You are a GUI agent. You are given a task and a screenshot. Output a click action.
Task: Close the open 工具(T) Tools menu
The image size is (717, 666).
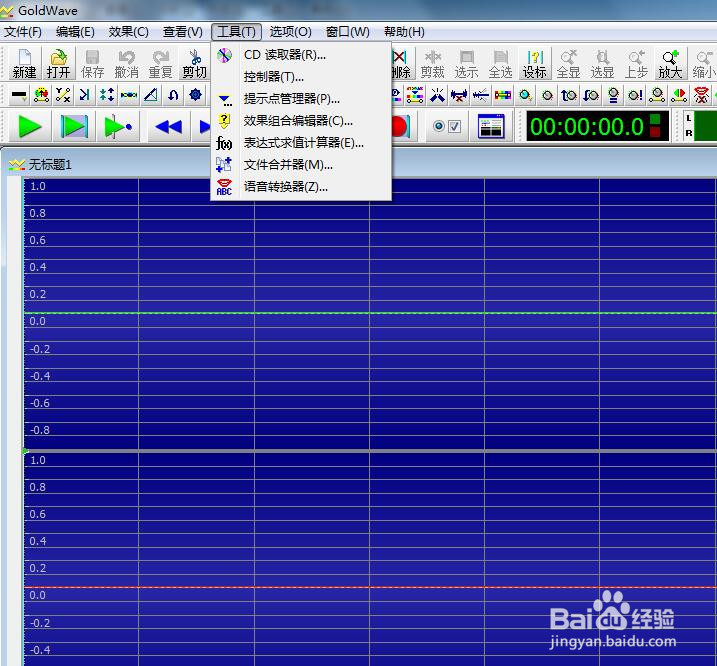(x=236, y=32)
